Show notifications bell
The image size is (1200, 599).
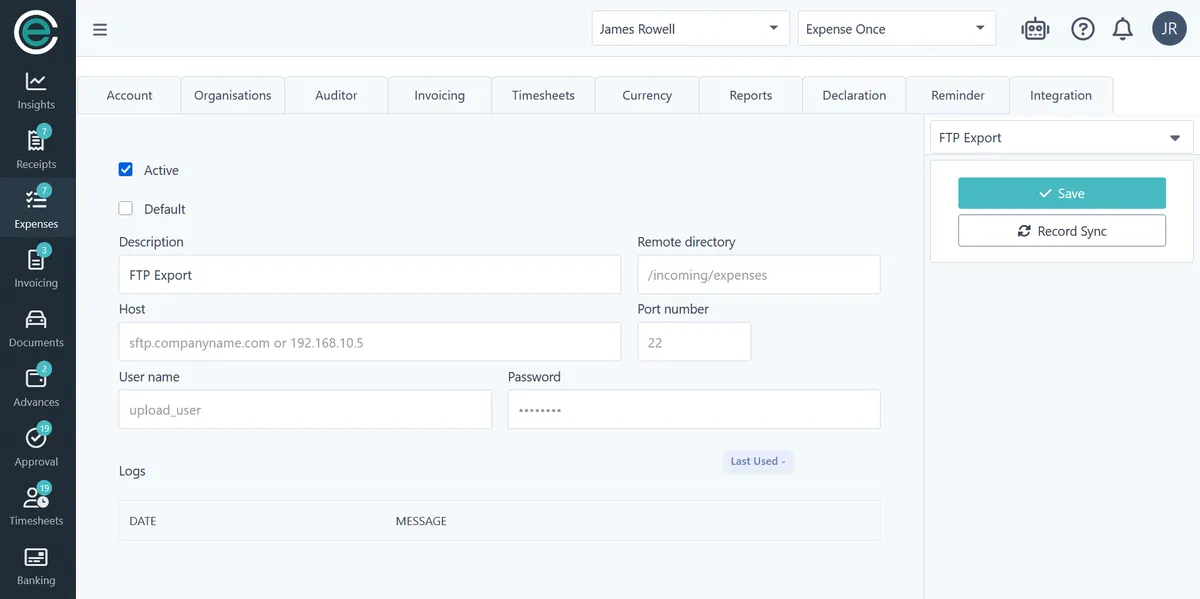coord(1123,29)
